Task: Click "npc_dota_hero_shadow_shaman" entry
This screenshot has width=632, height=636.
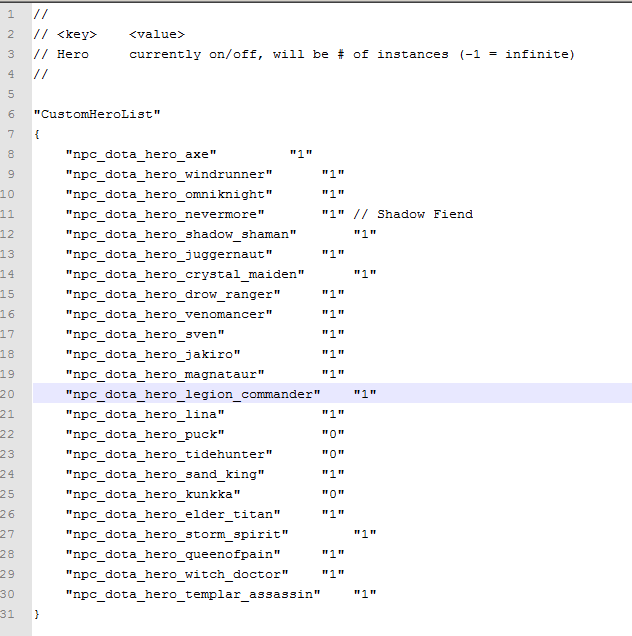Action: click(x=181, y=234)
